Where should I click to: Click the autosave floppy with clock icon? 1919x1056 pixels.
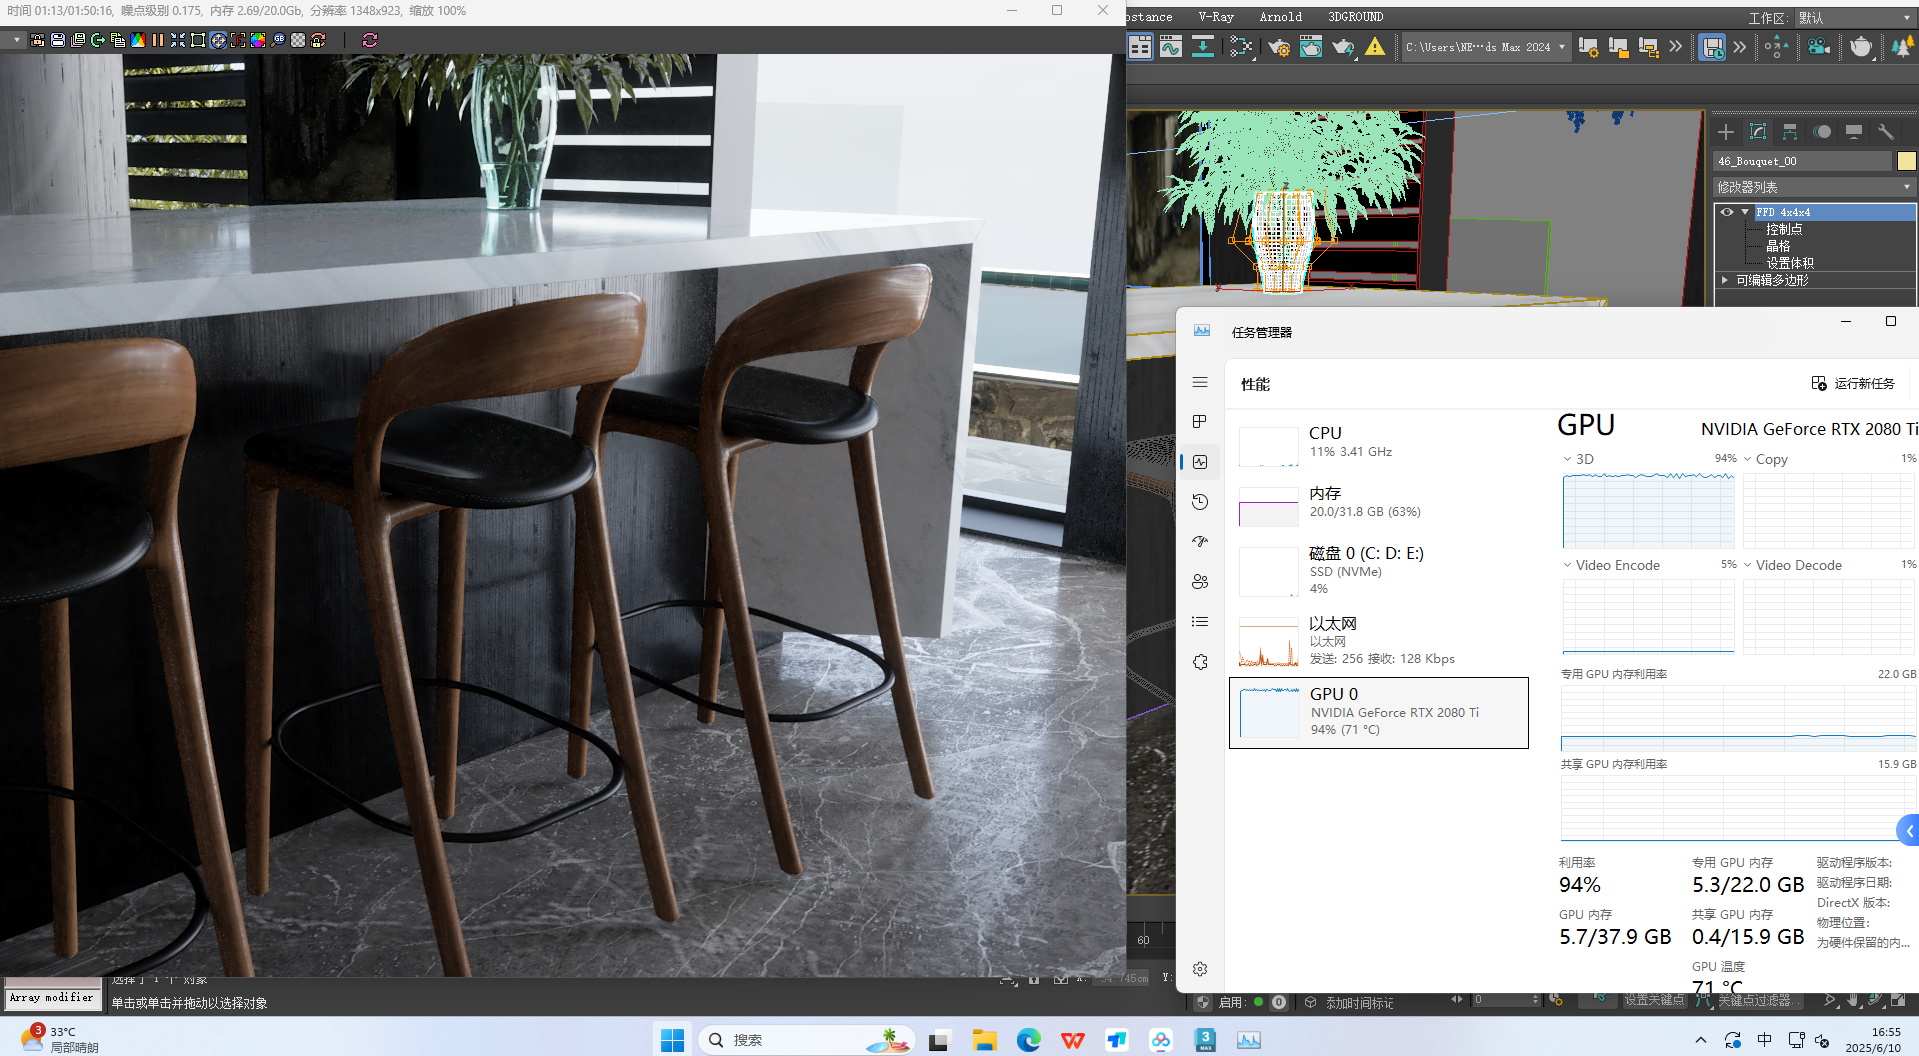coord(1713,47)
